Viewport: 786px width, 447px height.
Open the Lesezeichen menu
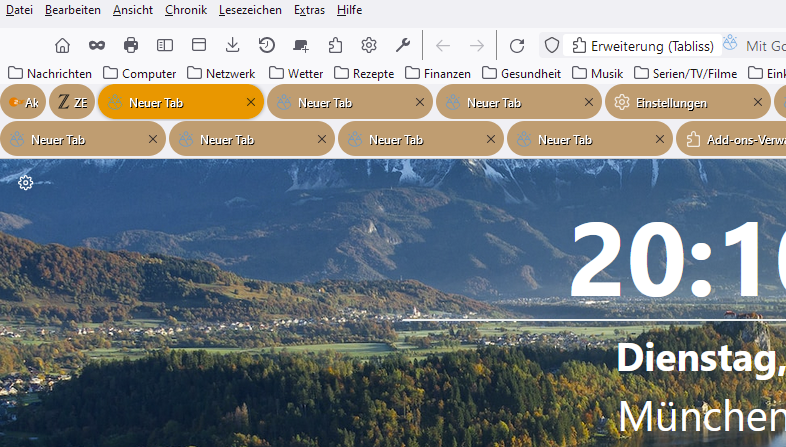pos(250,10)
